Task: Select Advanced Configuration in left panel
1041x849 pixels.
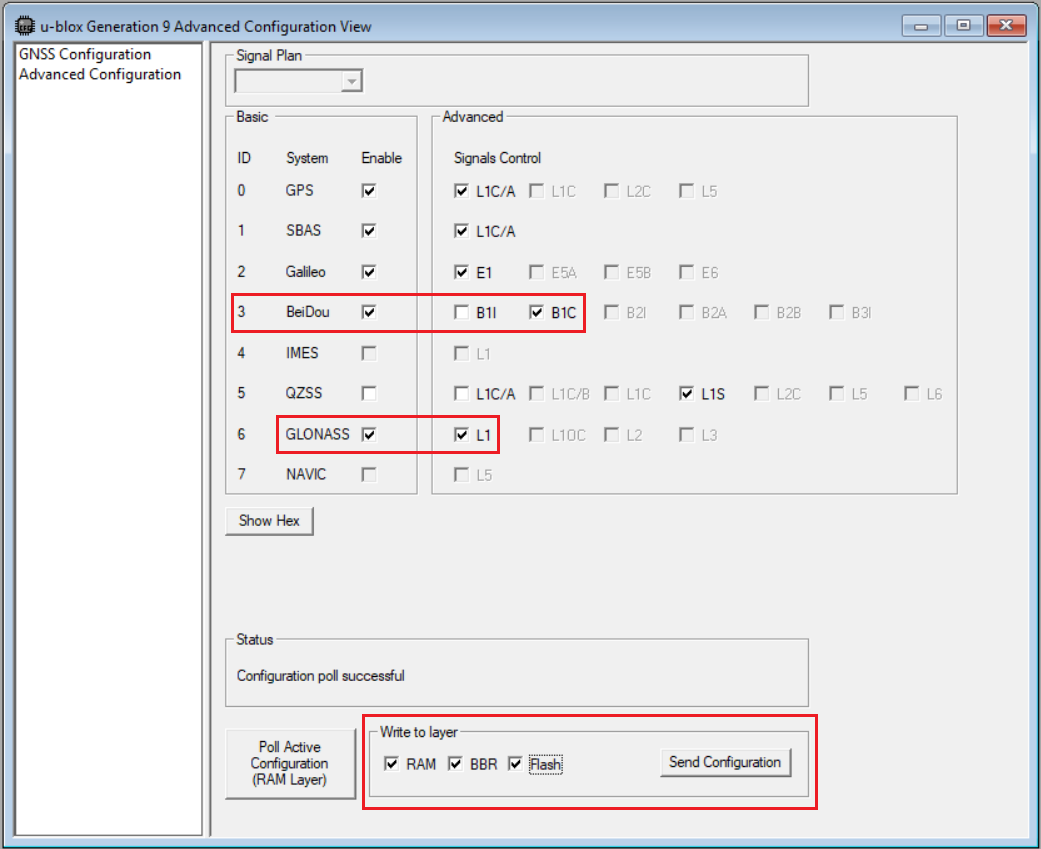Action: click(100, 74)
